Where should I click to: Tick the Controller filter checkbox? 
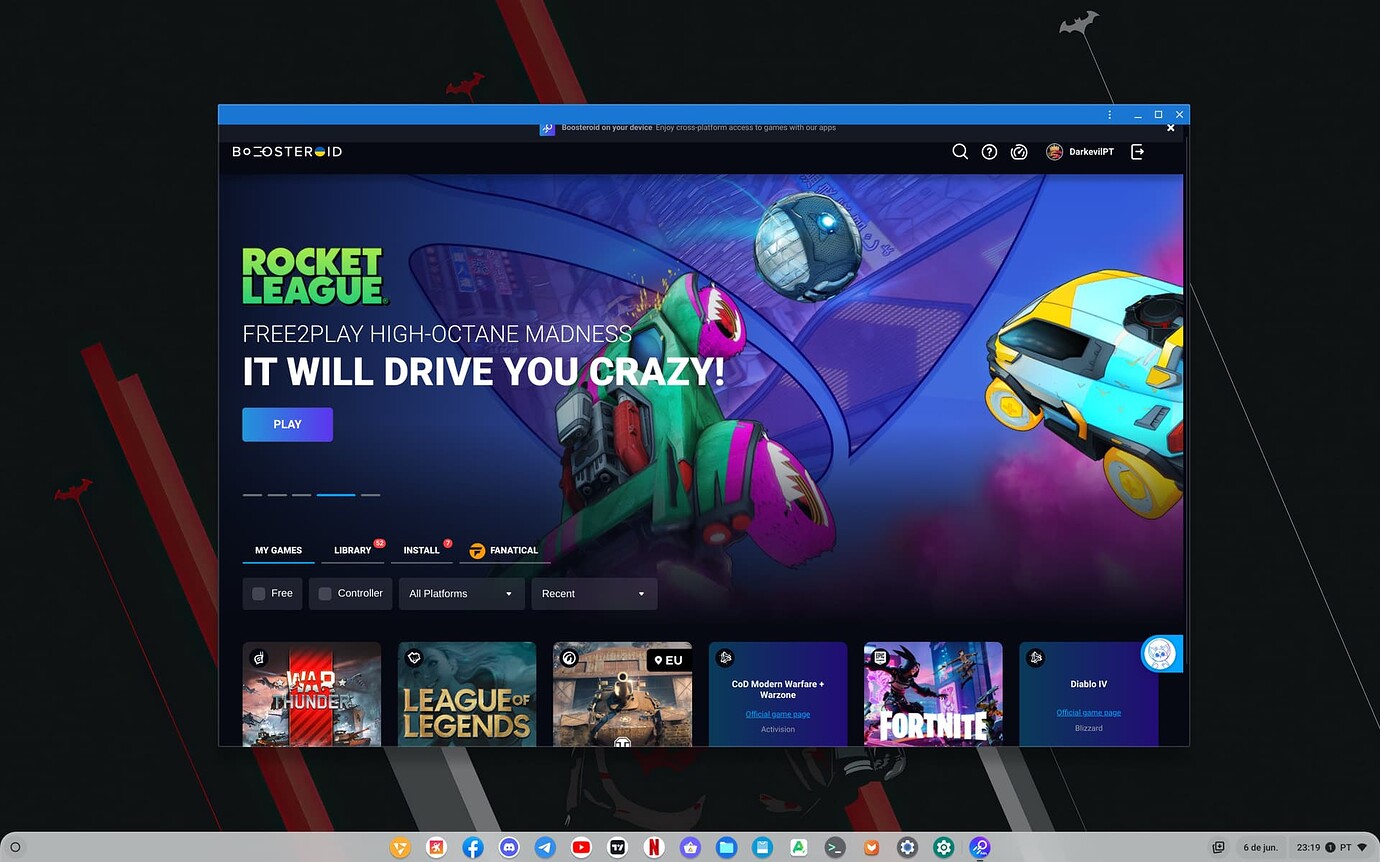325,594
